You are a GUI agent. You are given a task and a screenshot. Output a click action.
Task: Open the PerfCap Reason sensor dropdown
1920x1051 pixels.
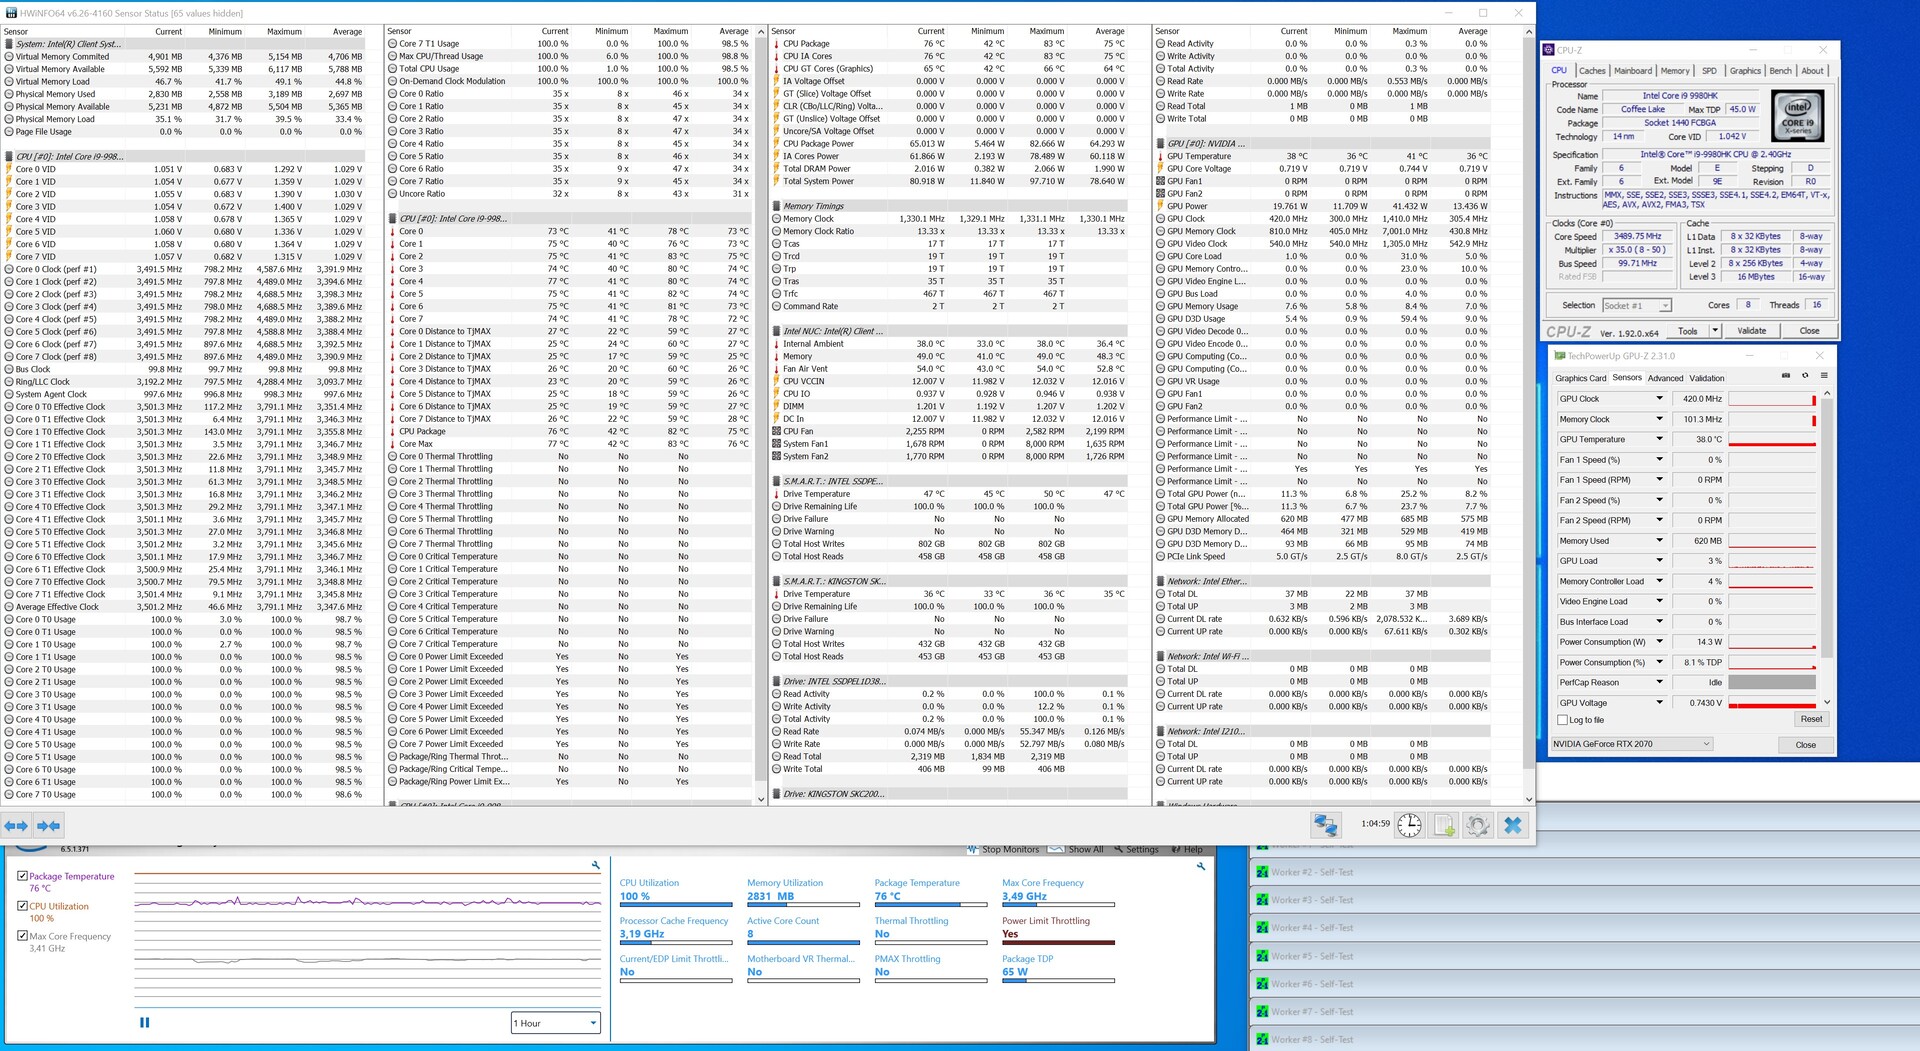[x=1659, y=683]
